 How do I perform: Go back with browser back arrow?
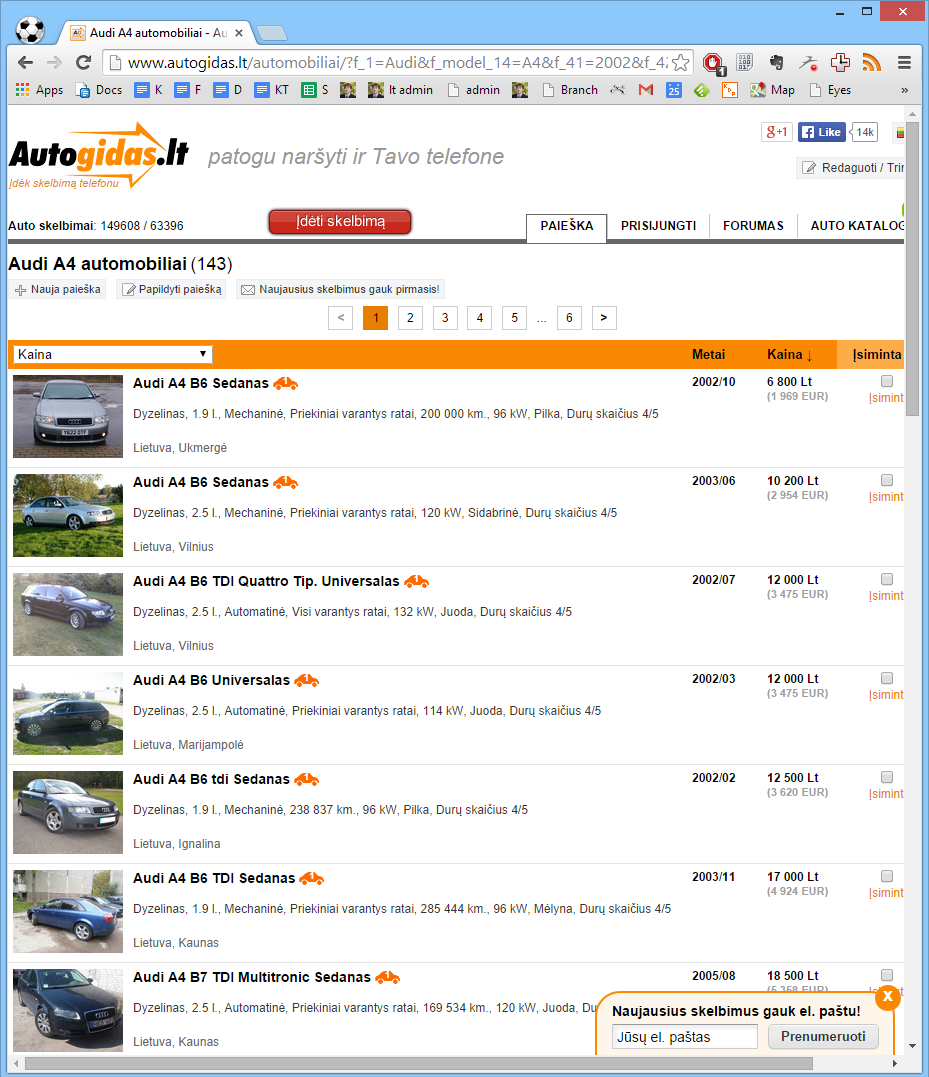coord(25,63)
